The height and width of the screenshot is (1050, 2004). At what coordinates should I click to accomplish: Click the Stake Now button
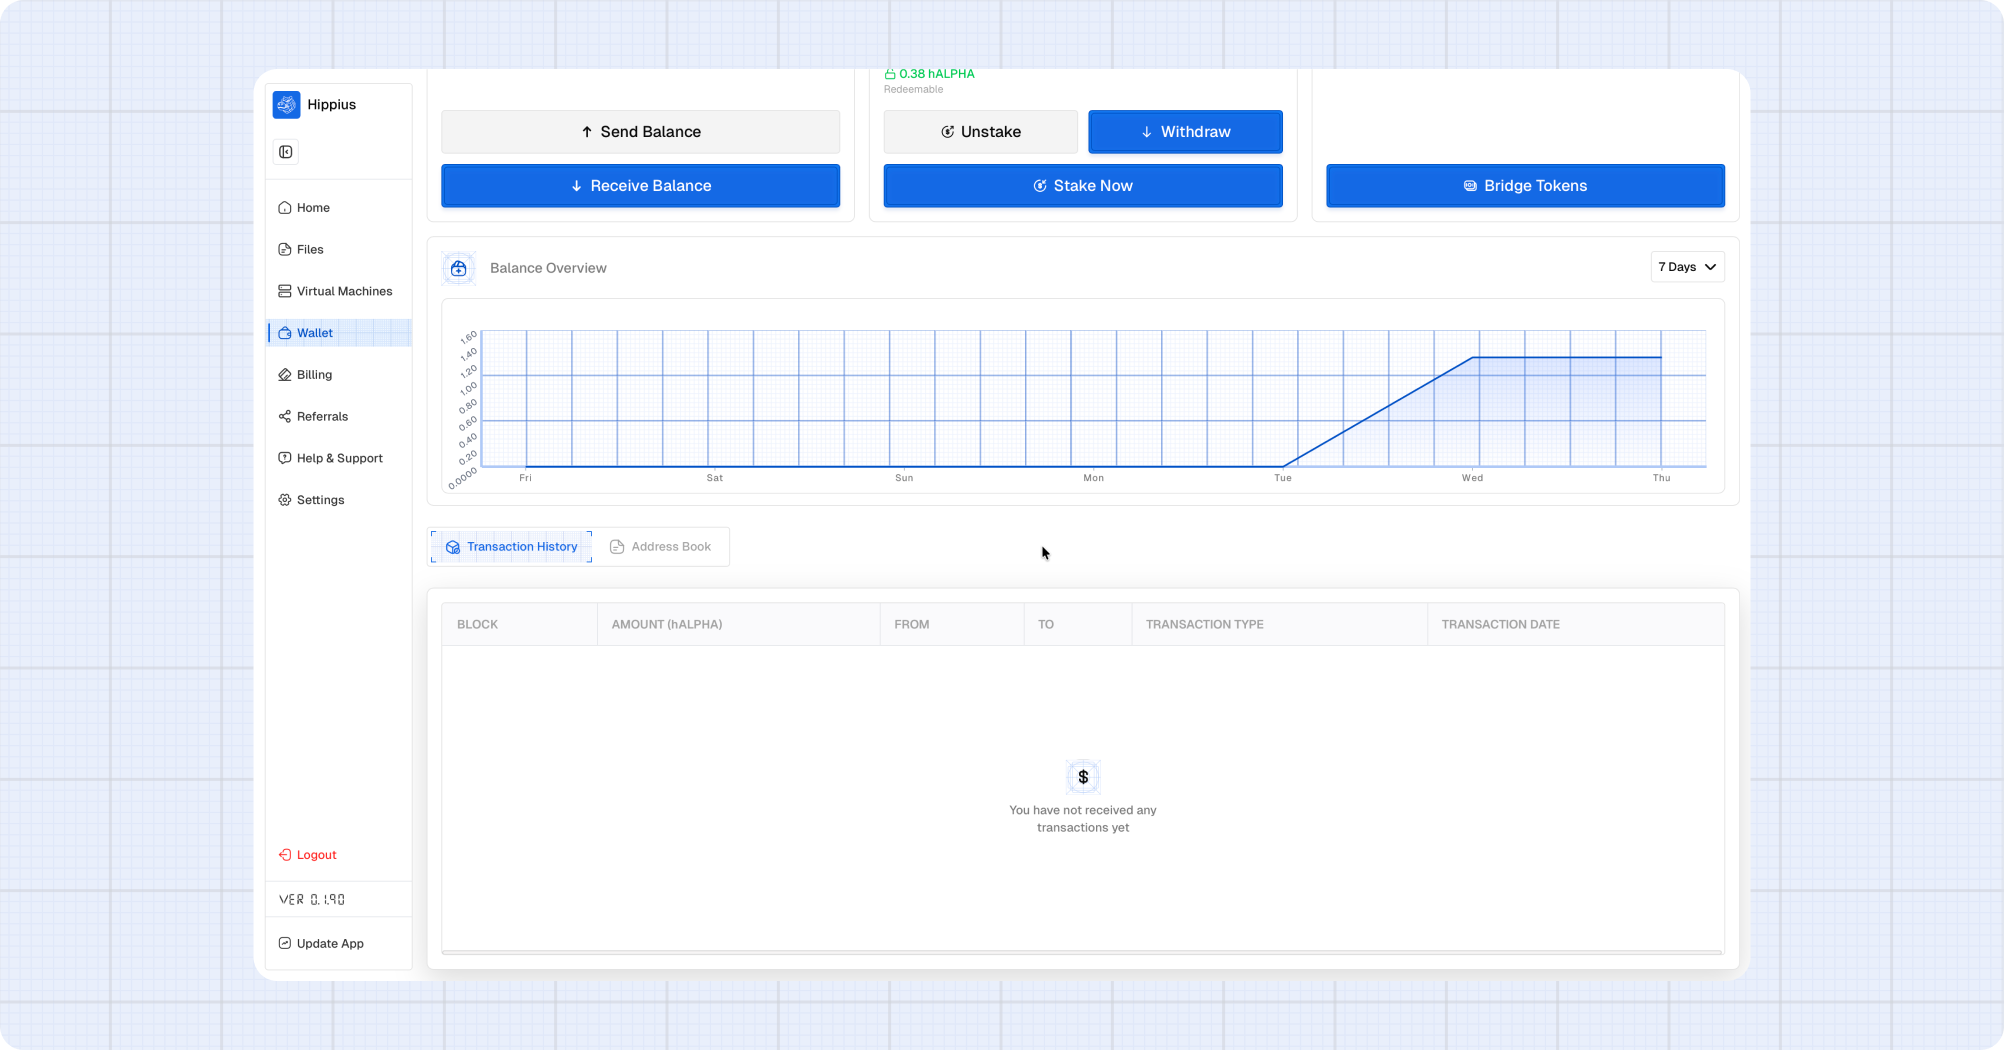coord(1082,185)
